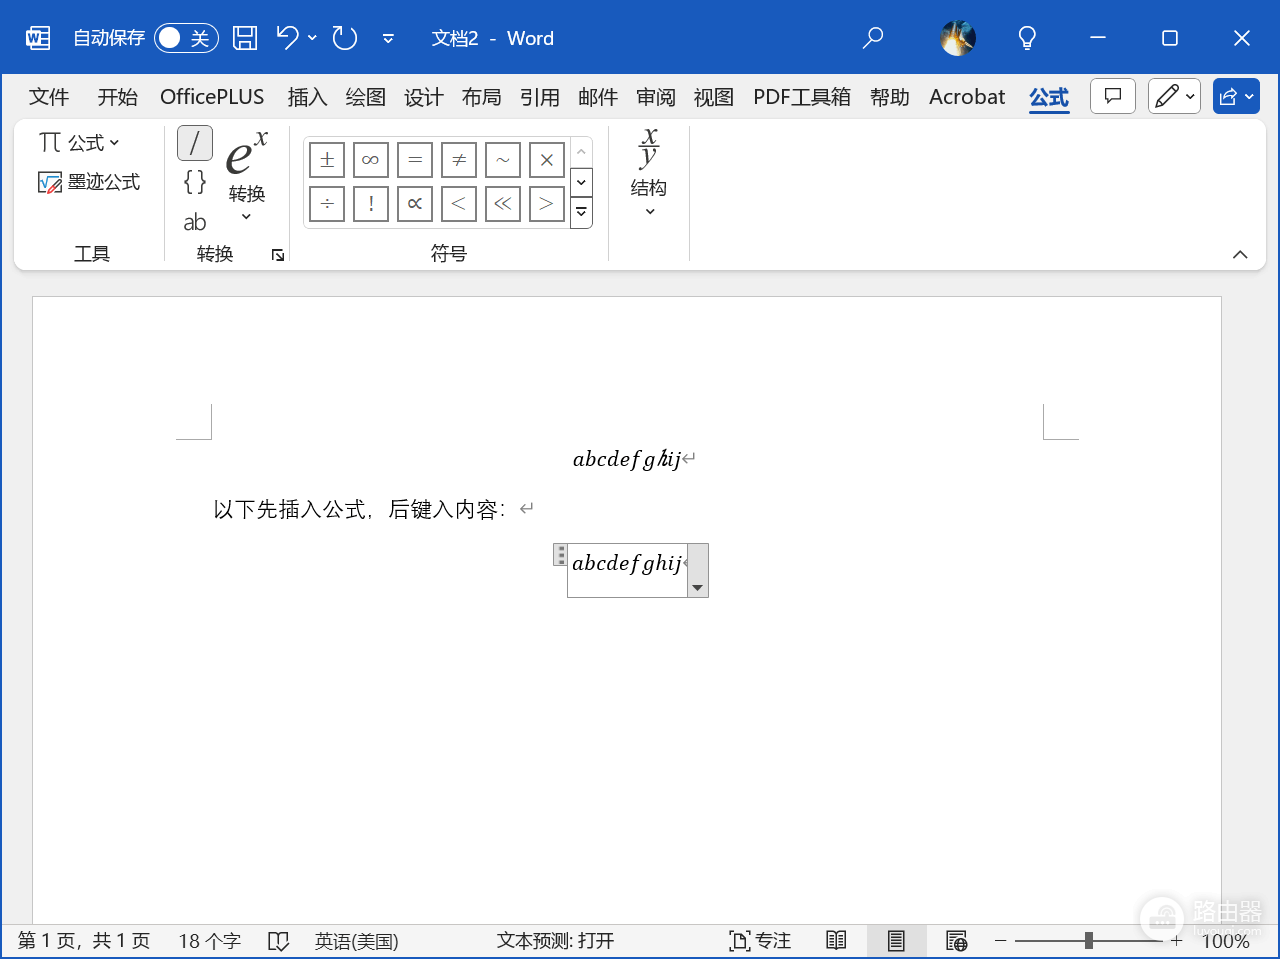
Task: Open the 结构 structures dropdown
Action: 648,172
